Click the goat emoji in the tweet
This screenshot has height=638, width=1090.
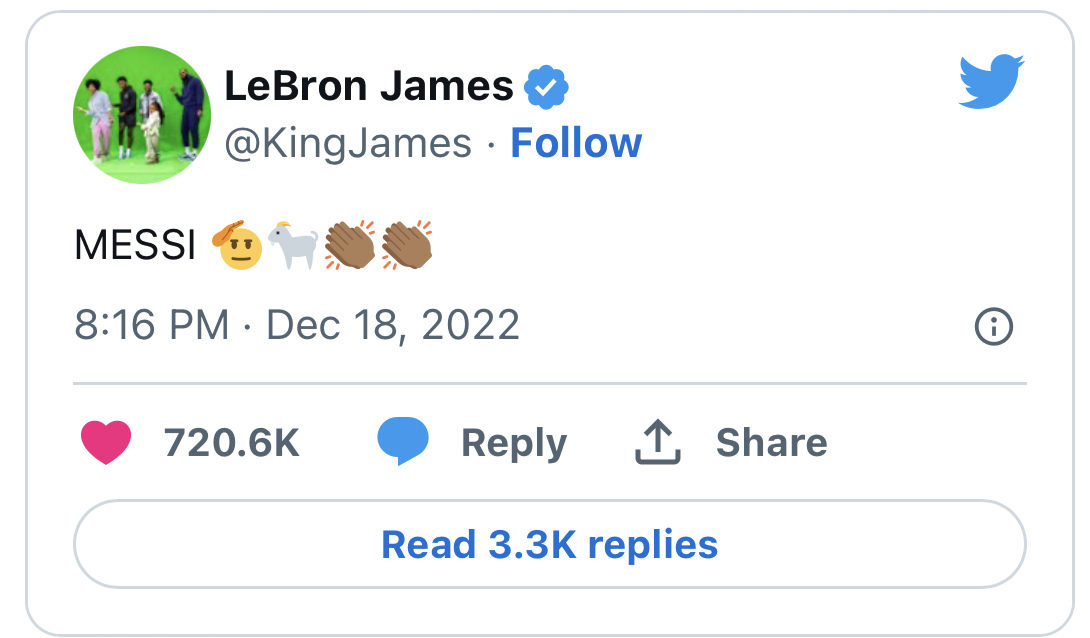click(293, 245)
